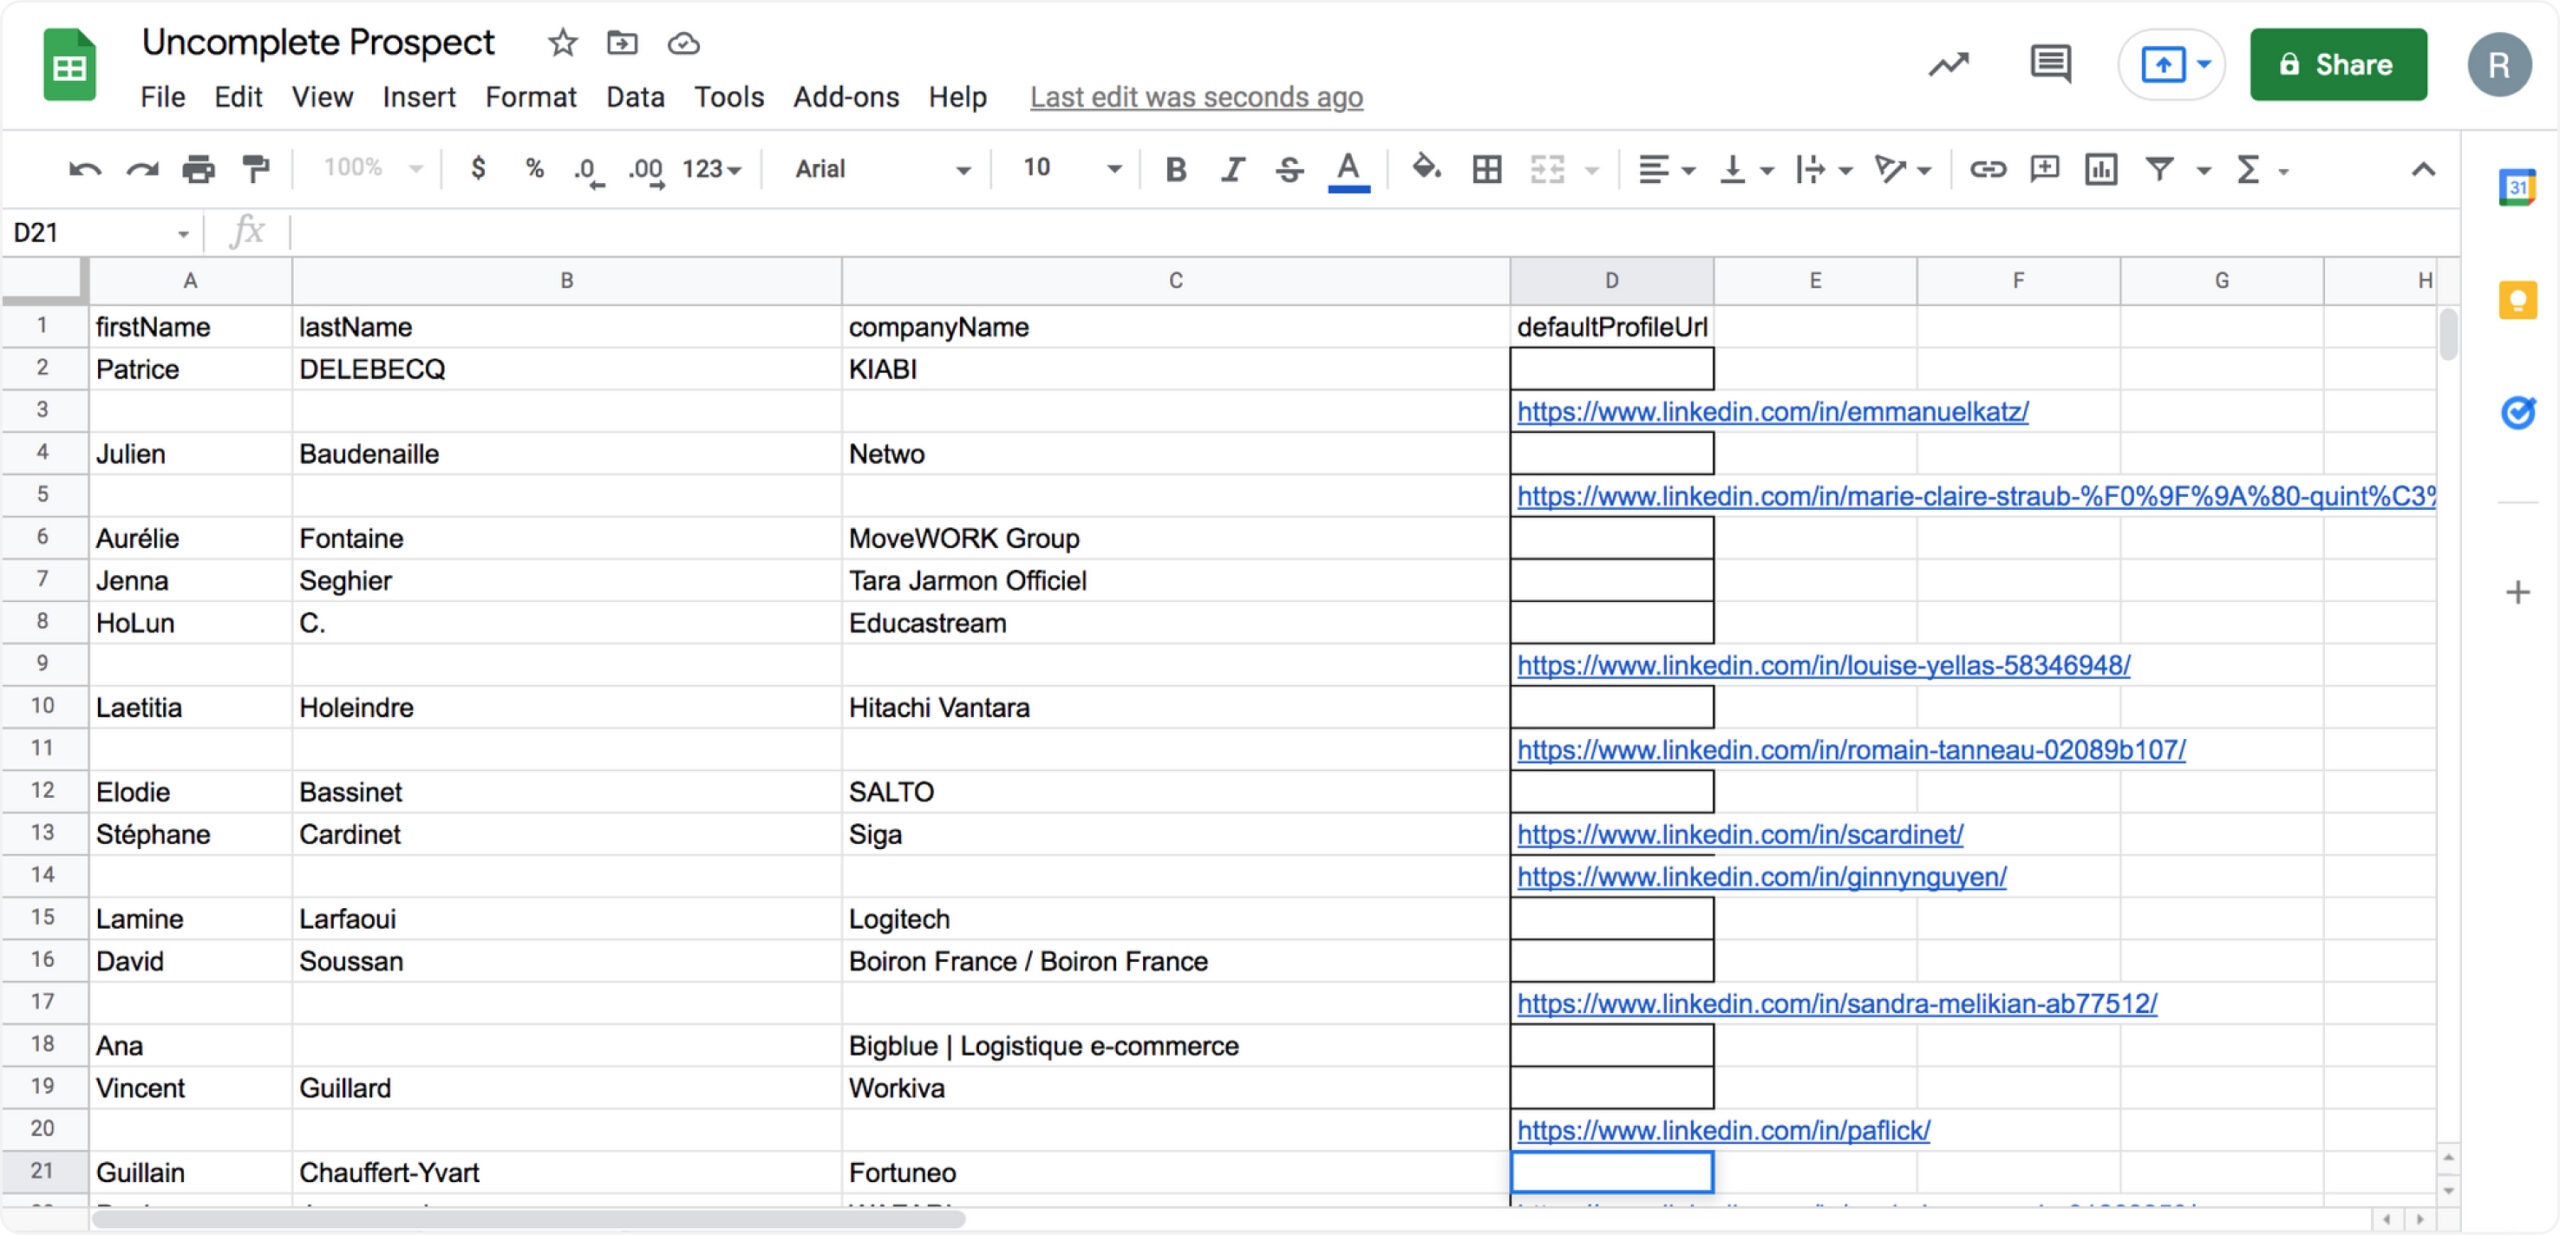Click the Move to folder icon

click(622, 43)
